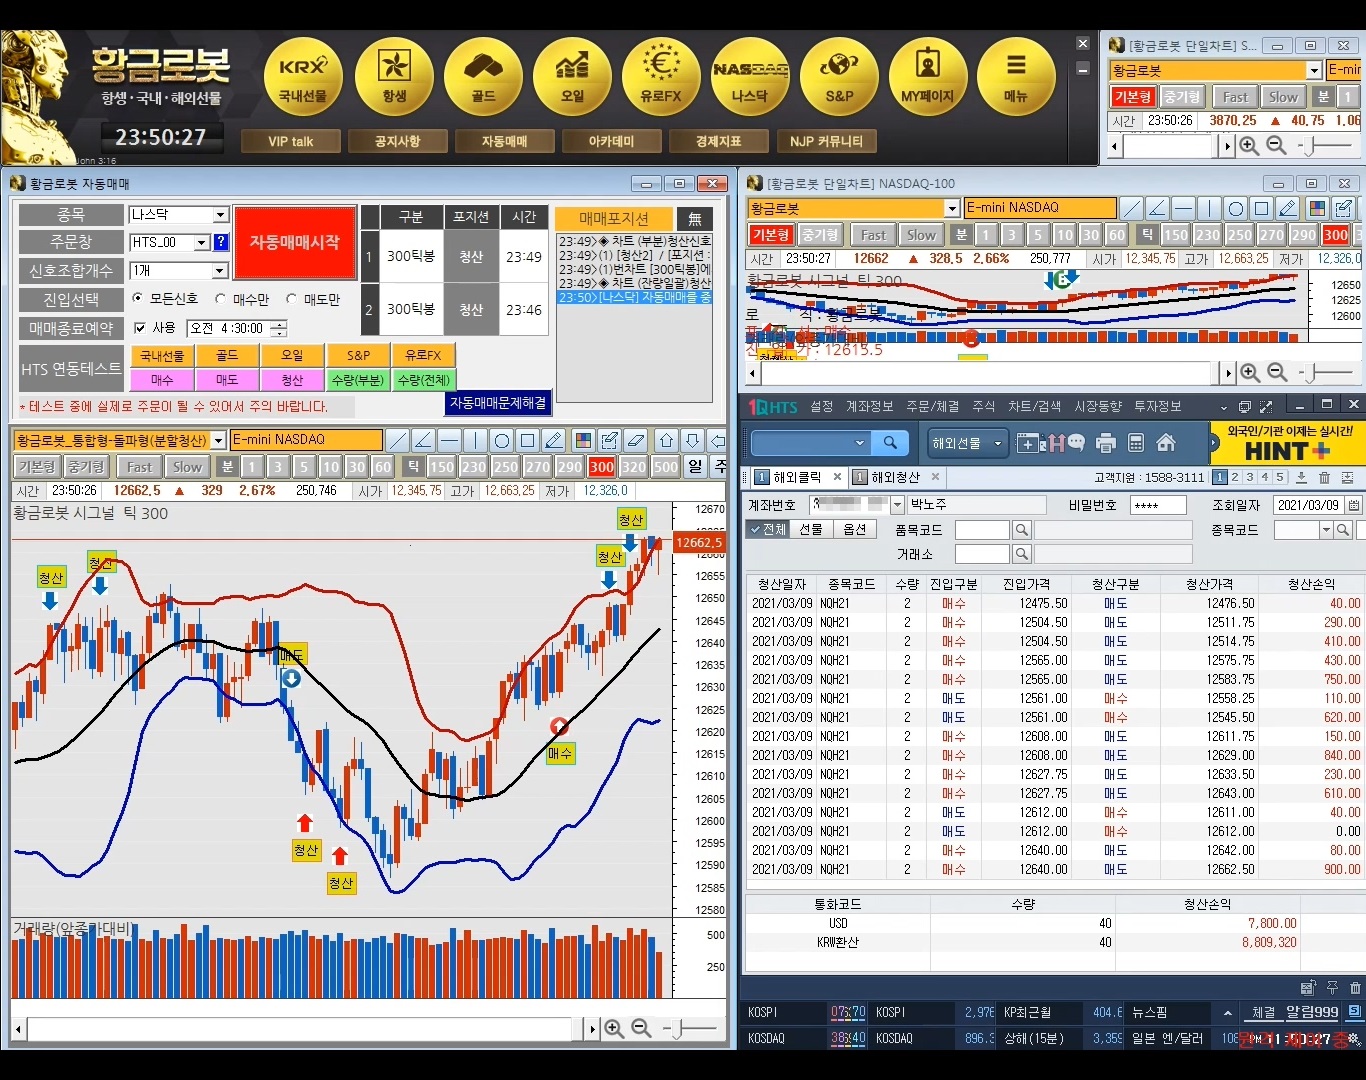1366x1080 pixels.
Task: Select the horizontal line tool in main chart
Action: pos(449,440)
